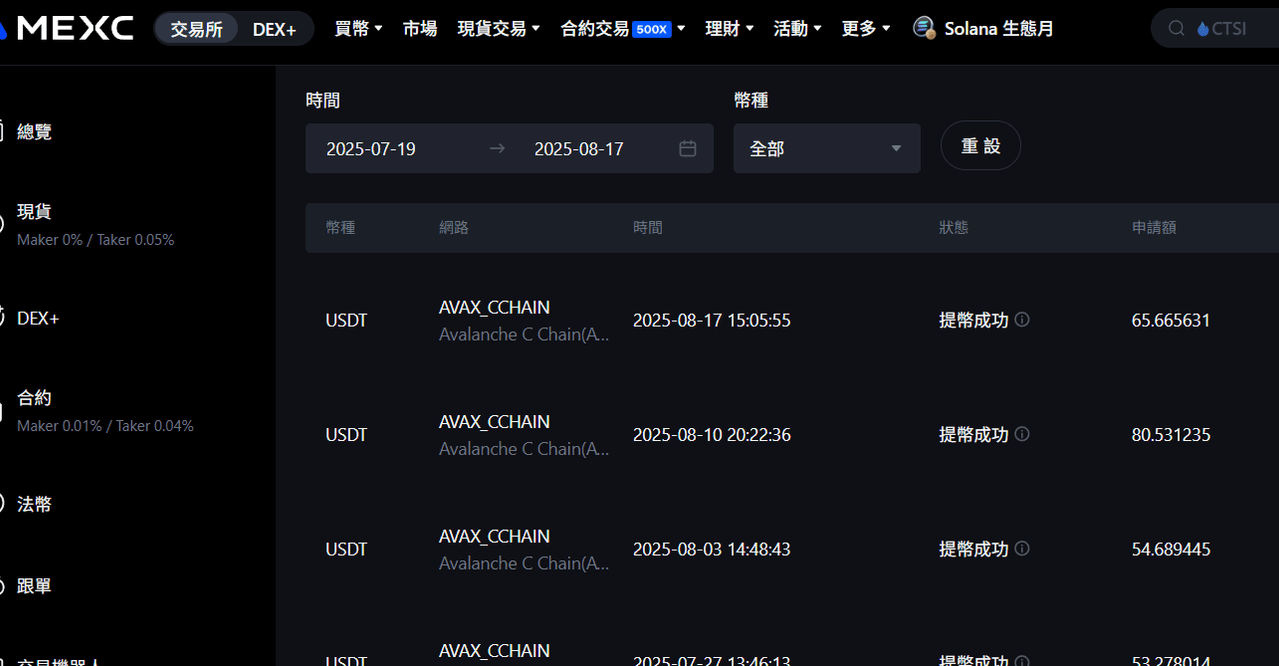
Task: Click USDT in the 2025-08-10 row
Action: click(x=346, y=435)
